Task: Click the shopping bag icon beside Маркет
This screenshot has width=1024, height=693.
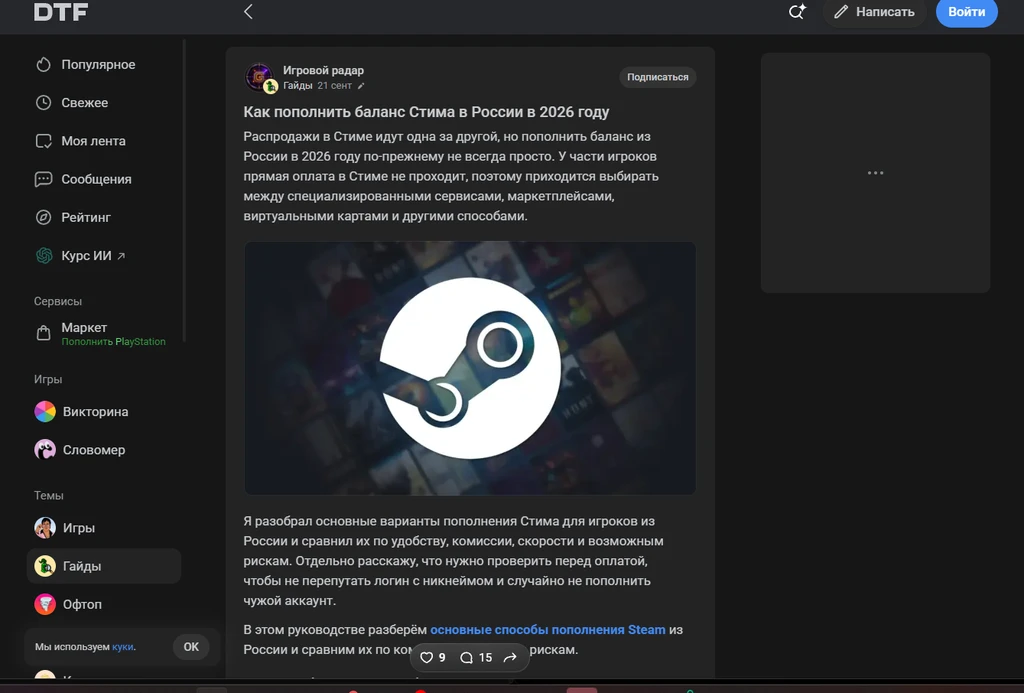Action: pos(43,333)
